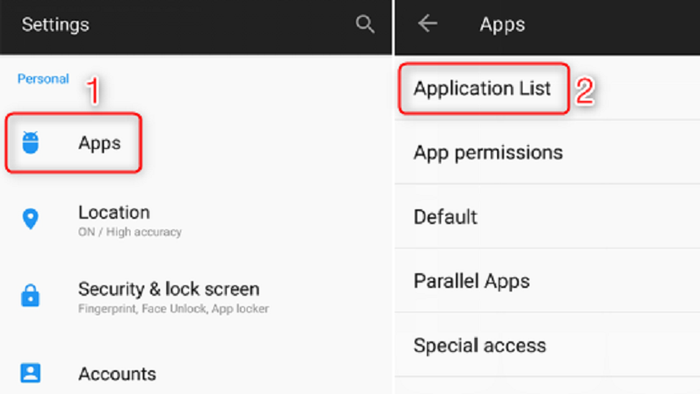Tap Fingerprint, Face Unlock, App locker subtitle
Viewport: 700px width, 394px height.
pyautogui.click(x=173, y=309)
